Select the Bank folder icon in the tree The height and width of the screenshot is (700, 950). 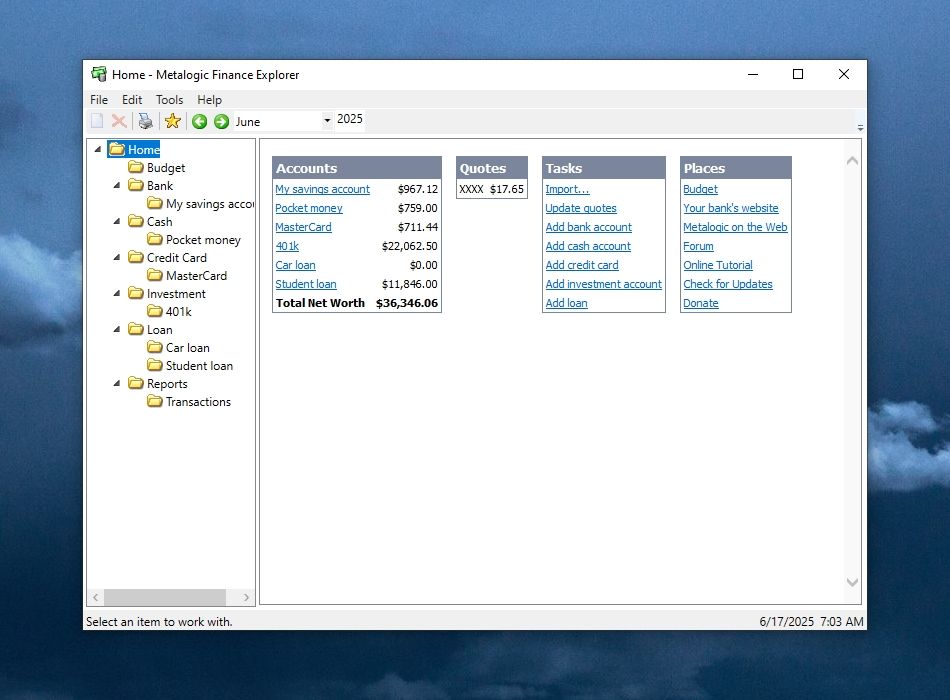pyautogui.click(x=136, y=185)
